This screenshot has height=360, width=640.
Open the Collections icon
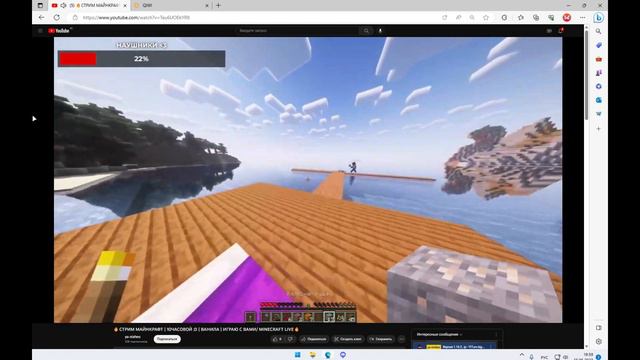tap(536, 18)
